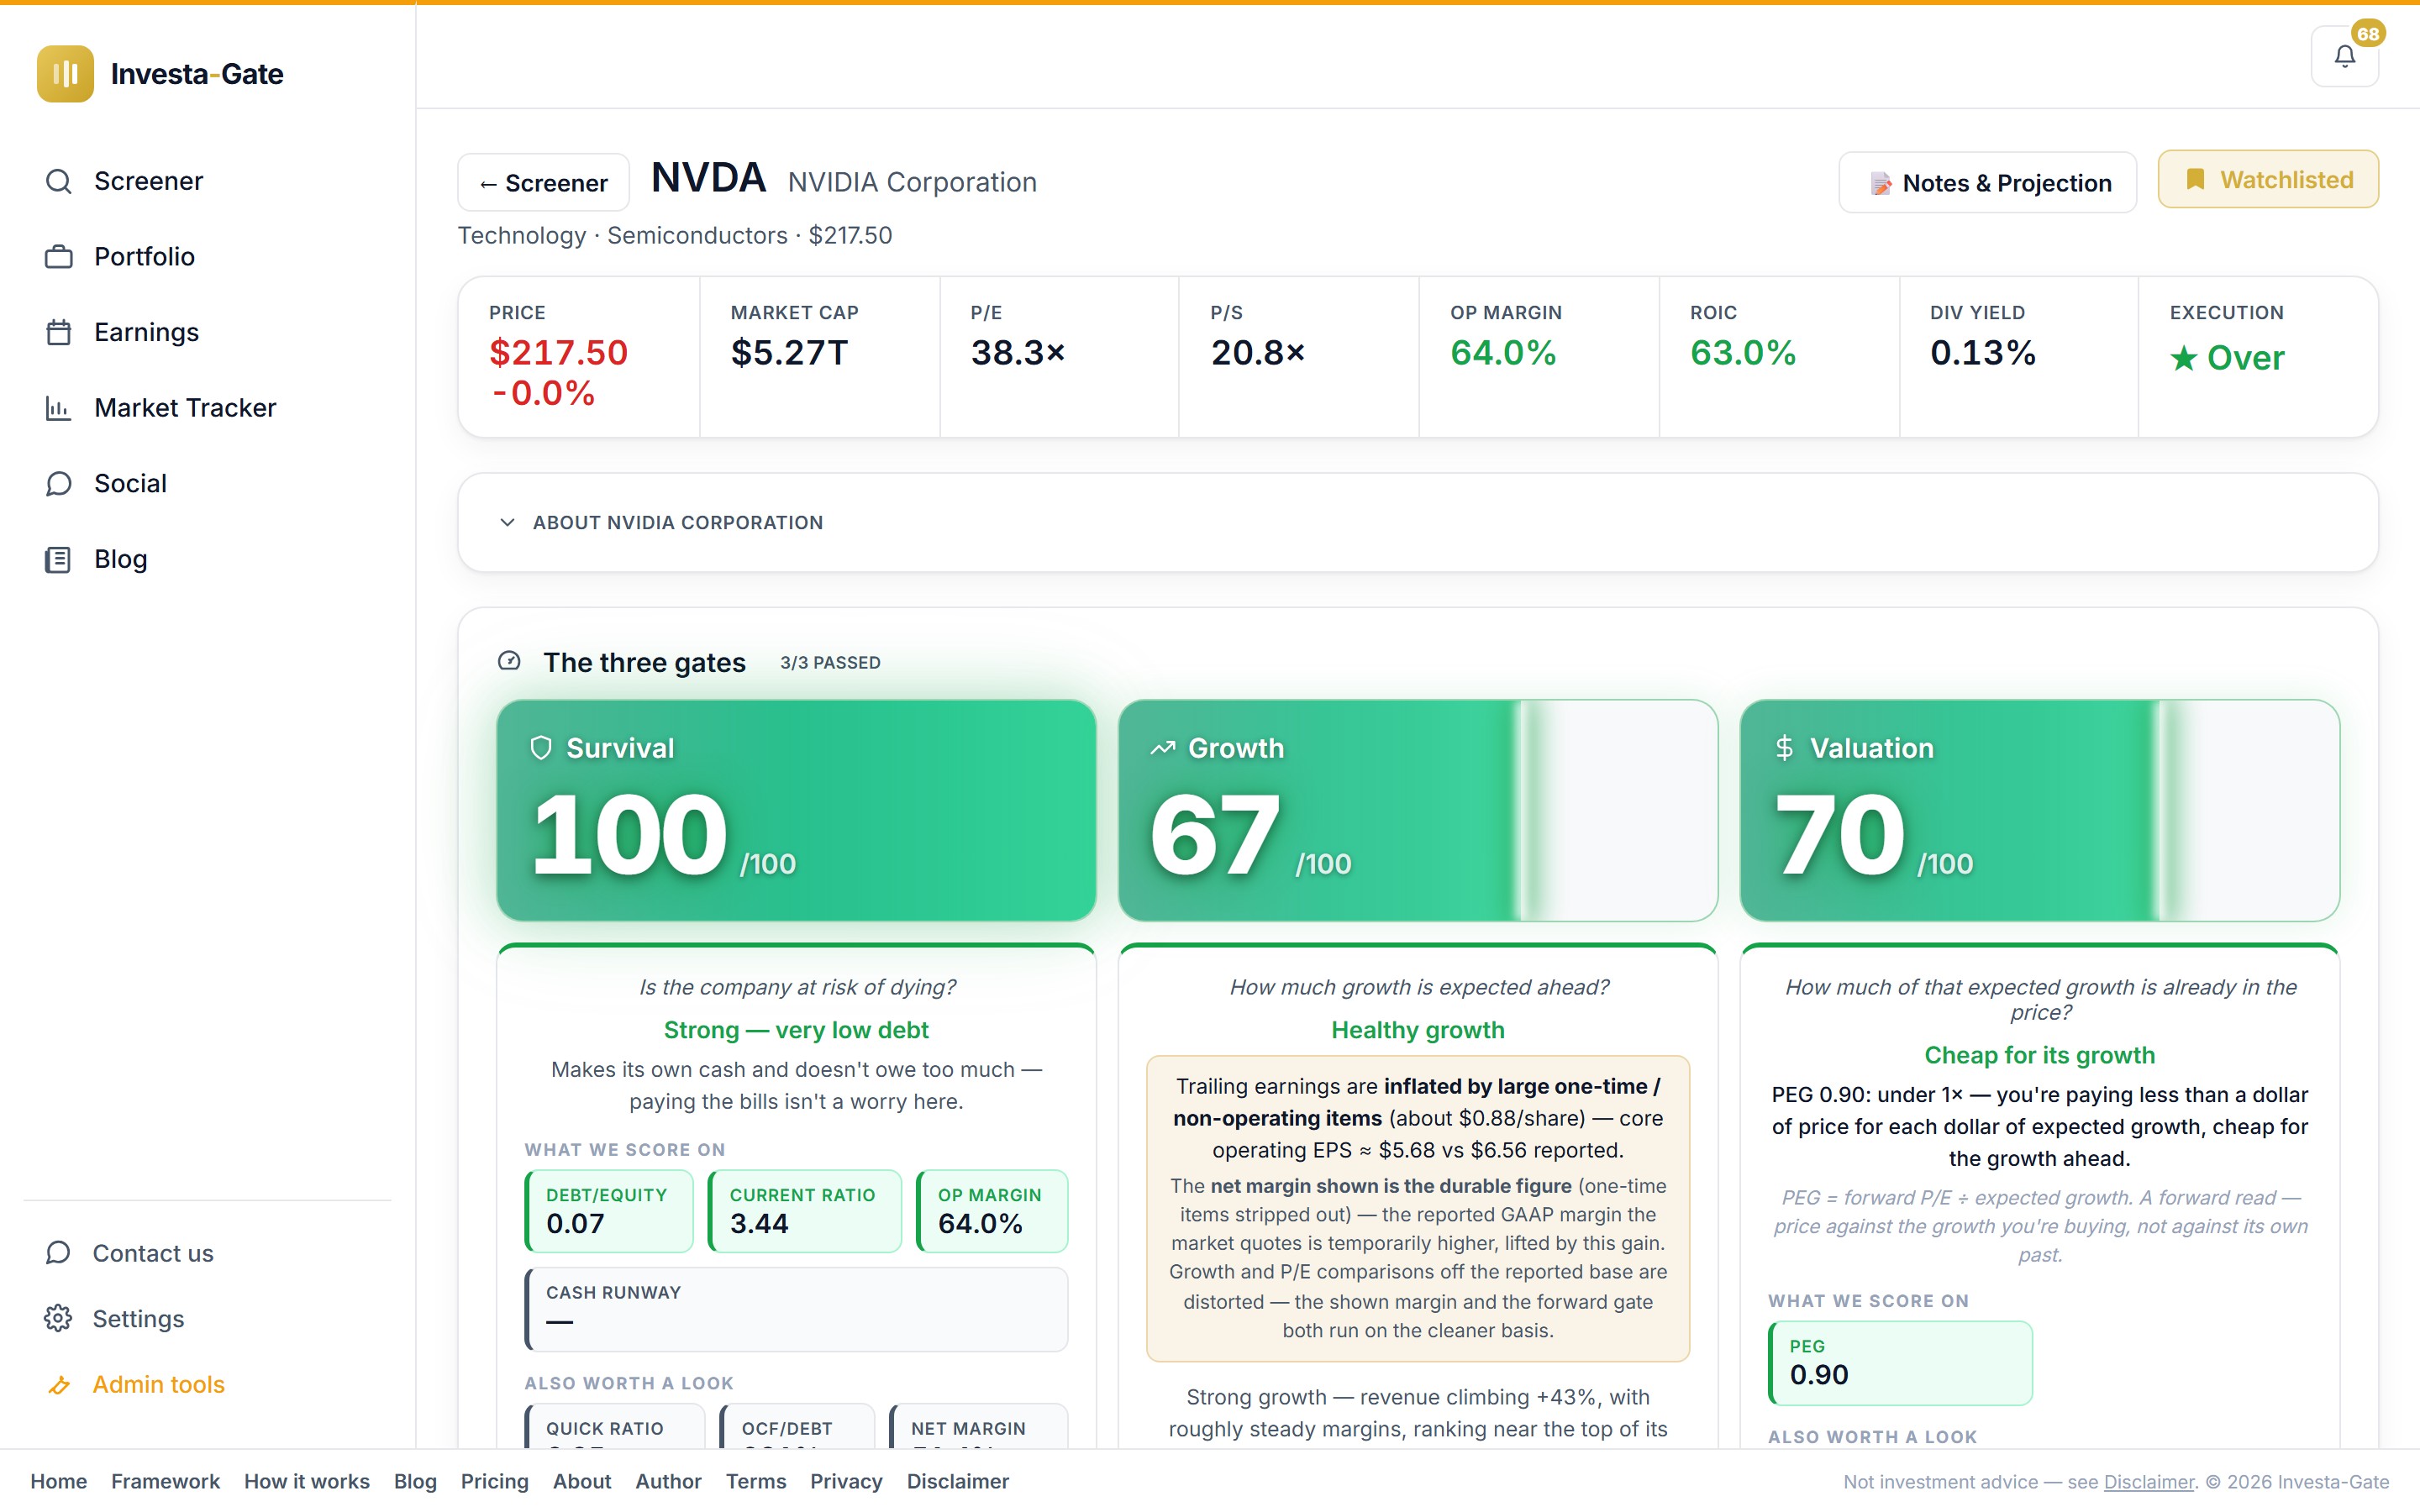Viewport: 2420px width, 1512px height.
Task: Click the P/S 20.8× value
Action: point(1258,352)
